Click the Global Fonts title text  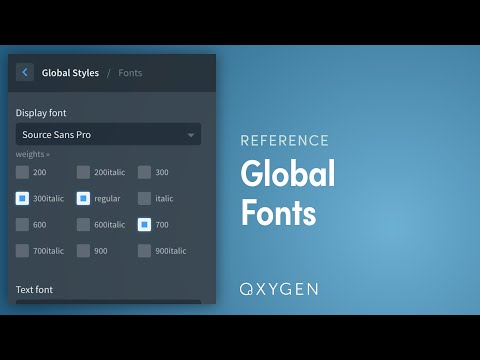[288, 193]
